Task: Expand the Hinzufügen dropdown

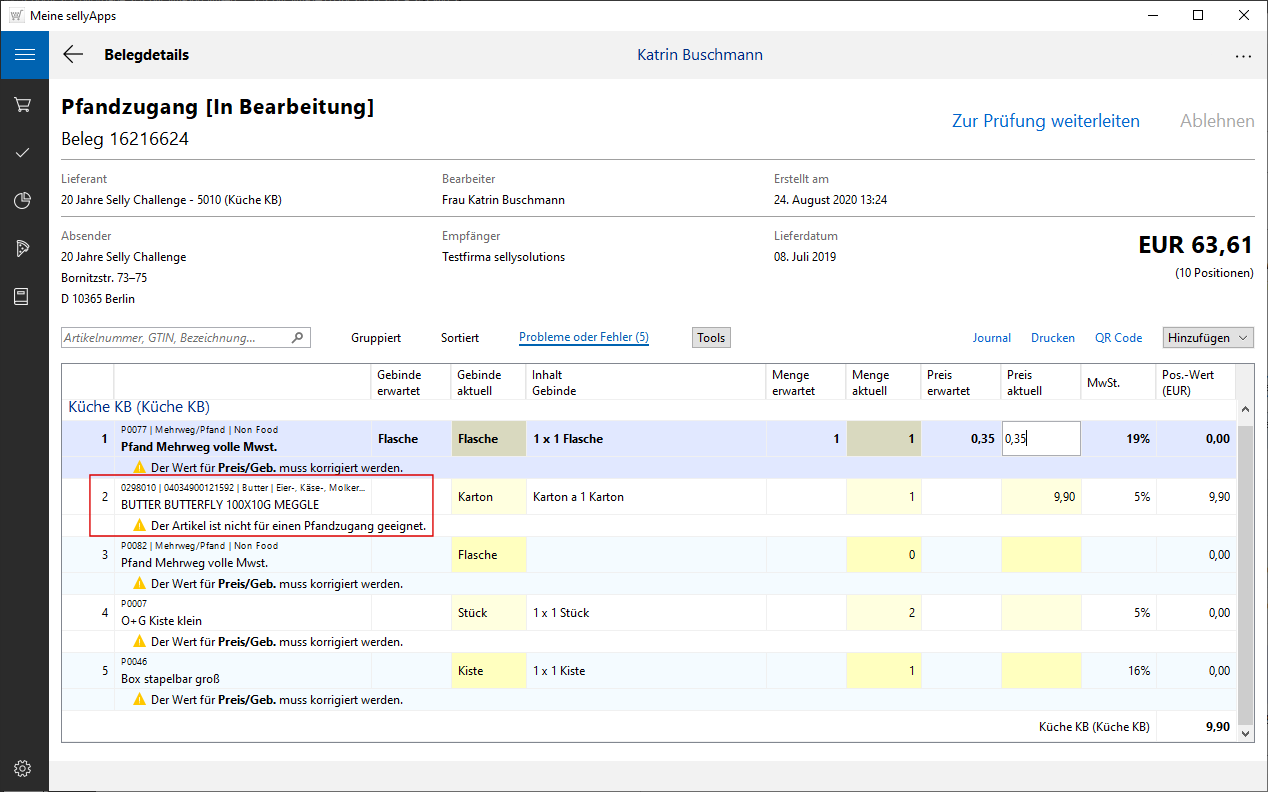Action: pos(1208,338)
